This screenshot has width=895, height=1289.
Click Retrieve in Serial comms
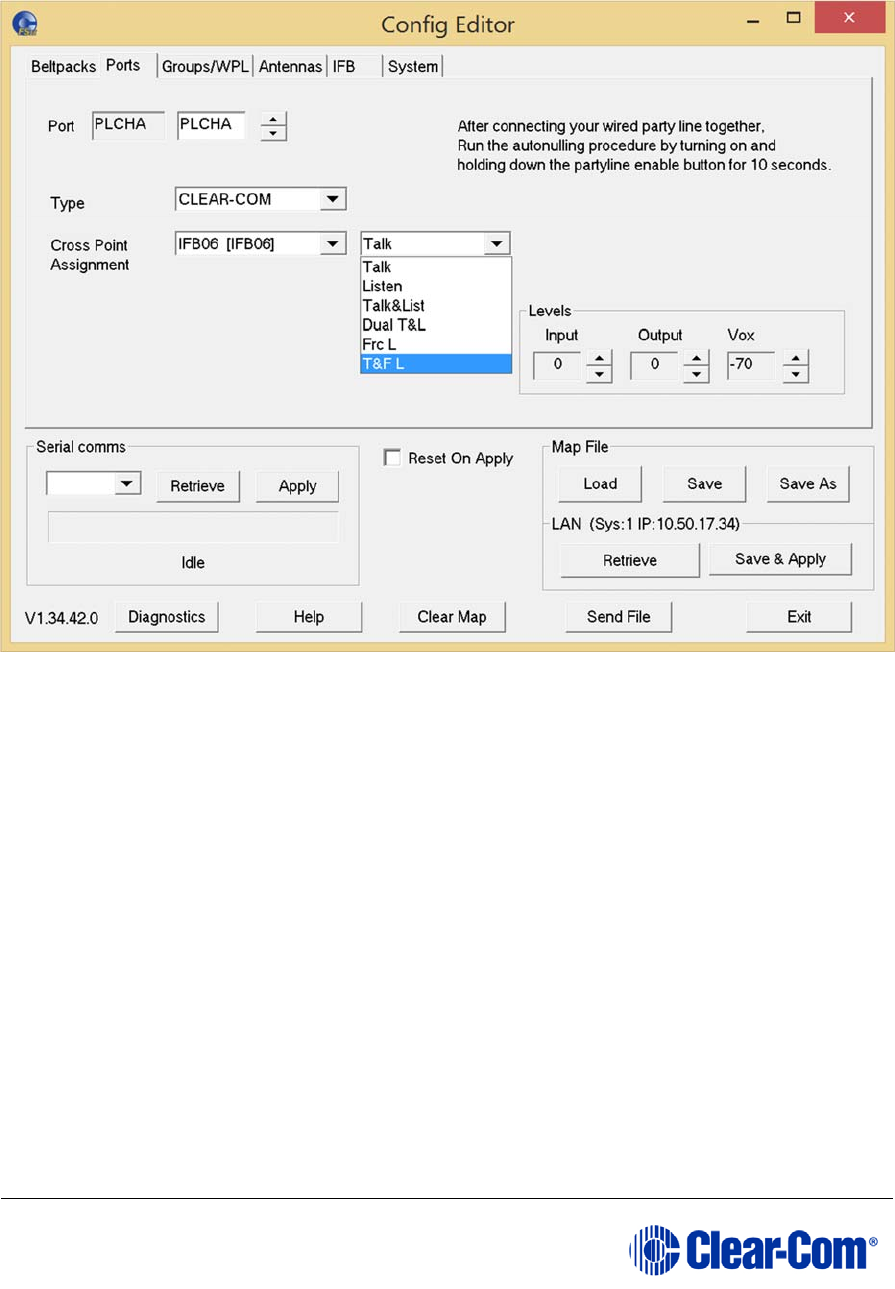(x=198, y=486)
